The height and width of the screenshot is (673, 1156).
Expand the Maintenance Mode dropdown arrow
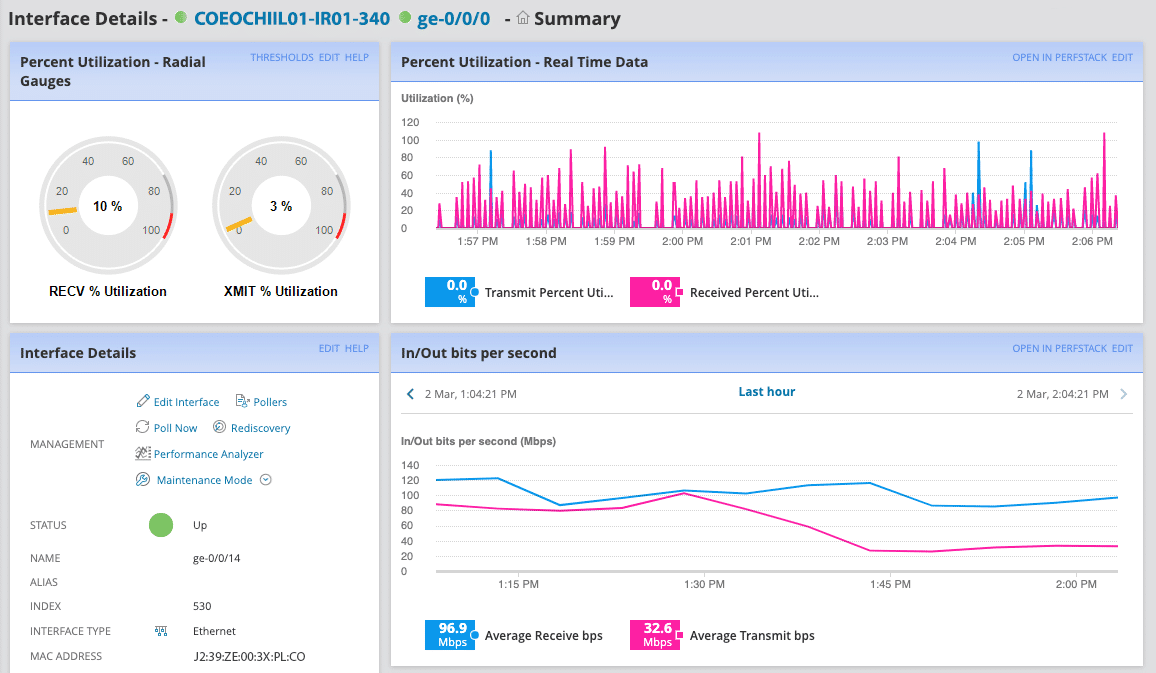coord(266,480)
